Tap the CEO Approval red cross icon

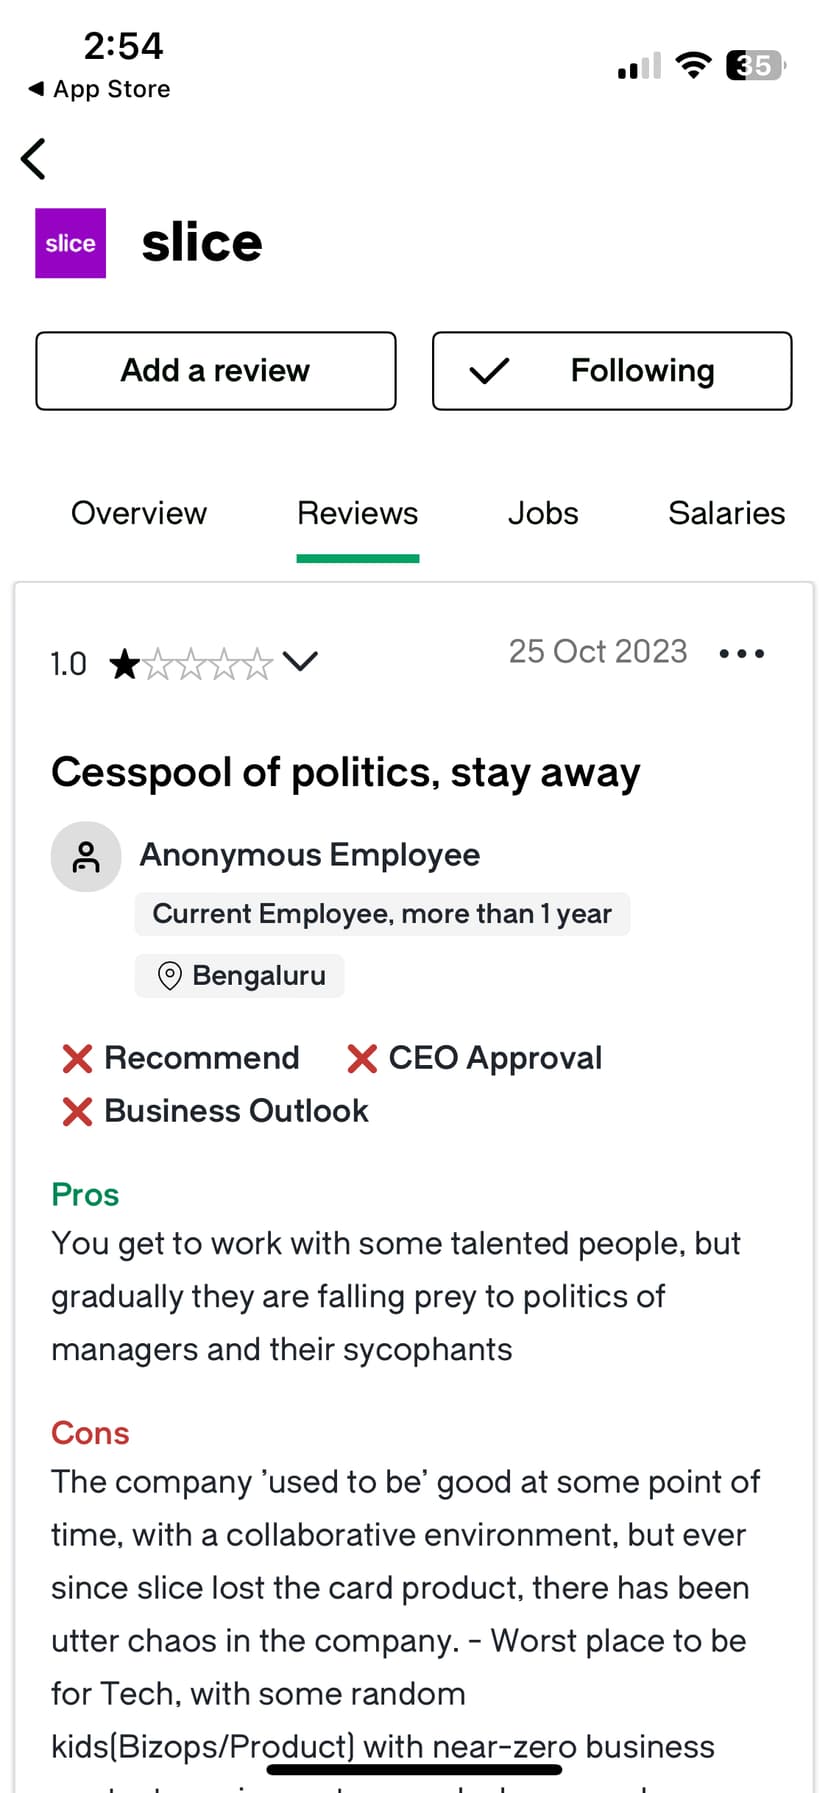click(362, 1058)
